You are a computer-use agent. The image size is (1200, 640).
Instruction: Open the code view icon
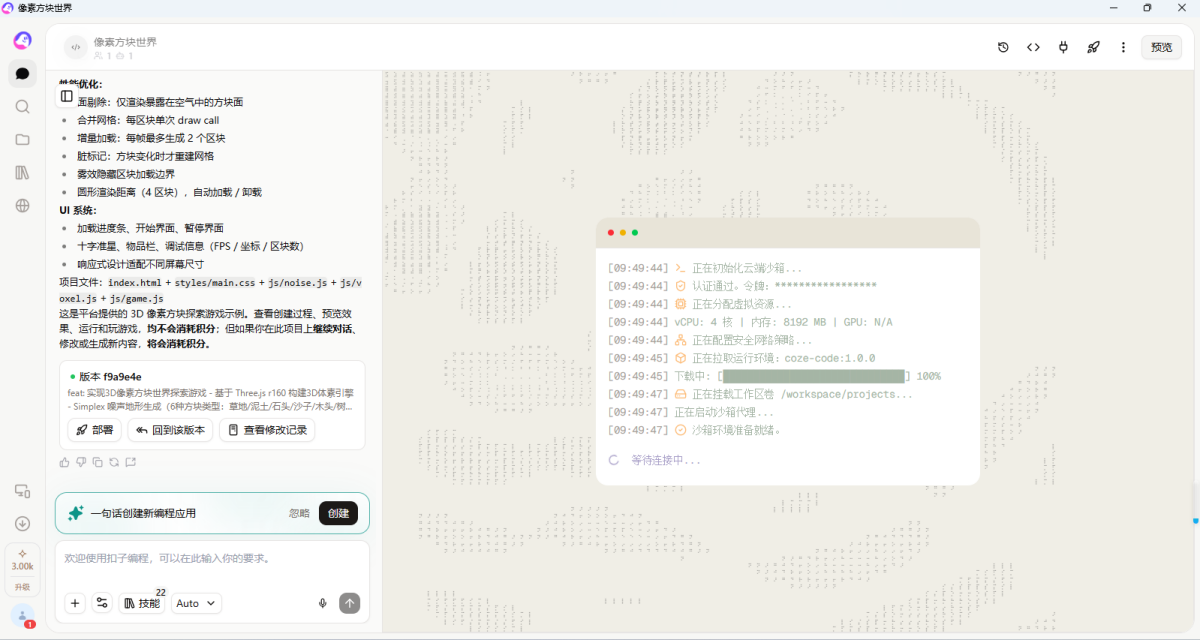[1034, 47]
